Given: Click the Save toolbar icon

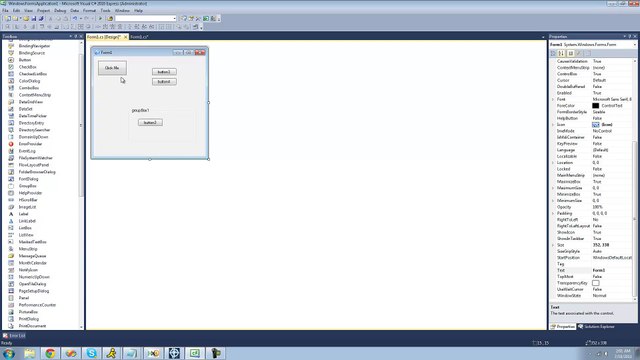Looking at the screenshot, I should click(34, 18).
